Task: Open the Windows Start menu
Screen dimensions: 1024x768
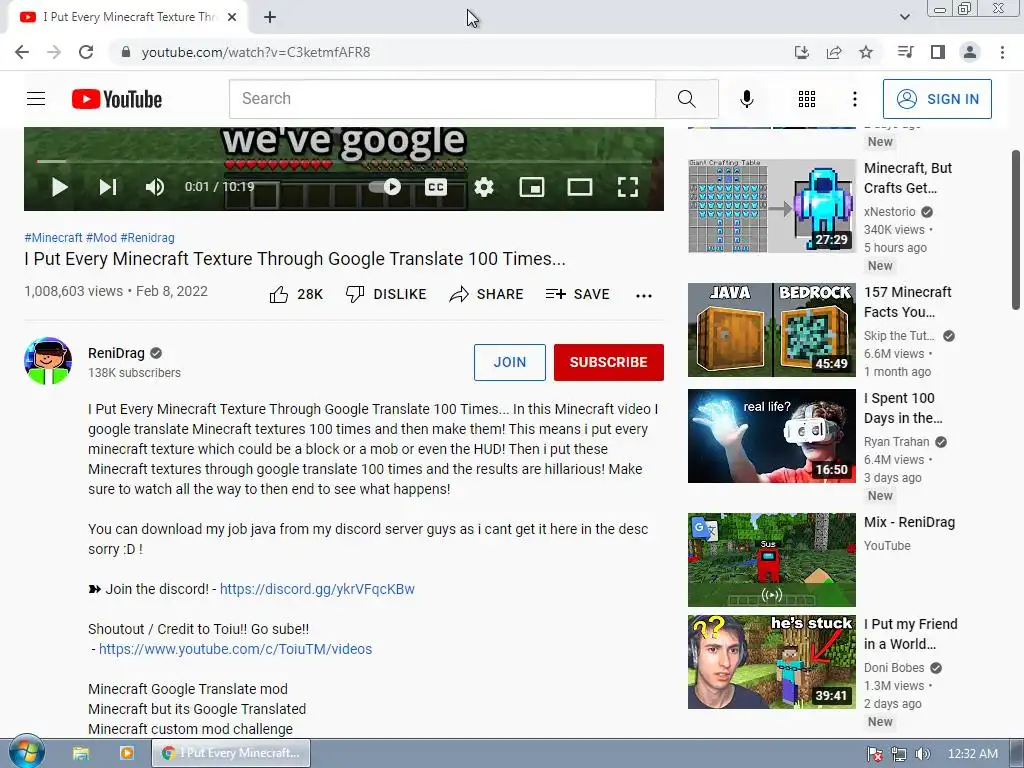Action: pos(26,752)
